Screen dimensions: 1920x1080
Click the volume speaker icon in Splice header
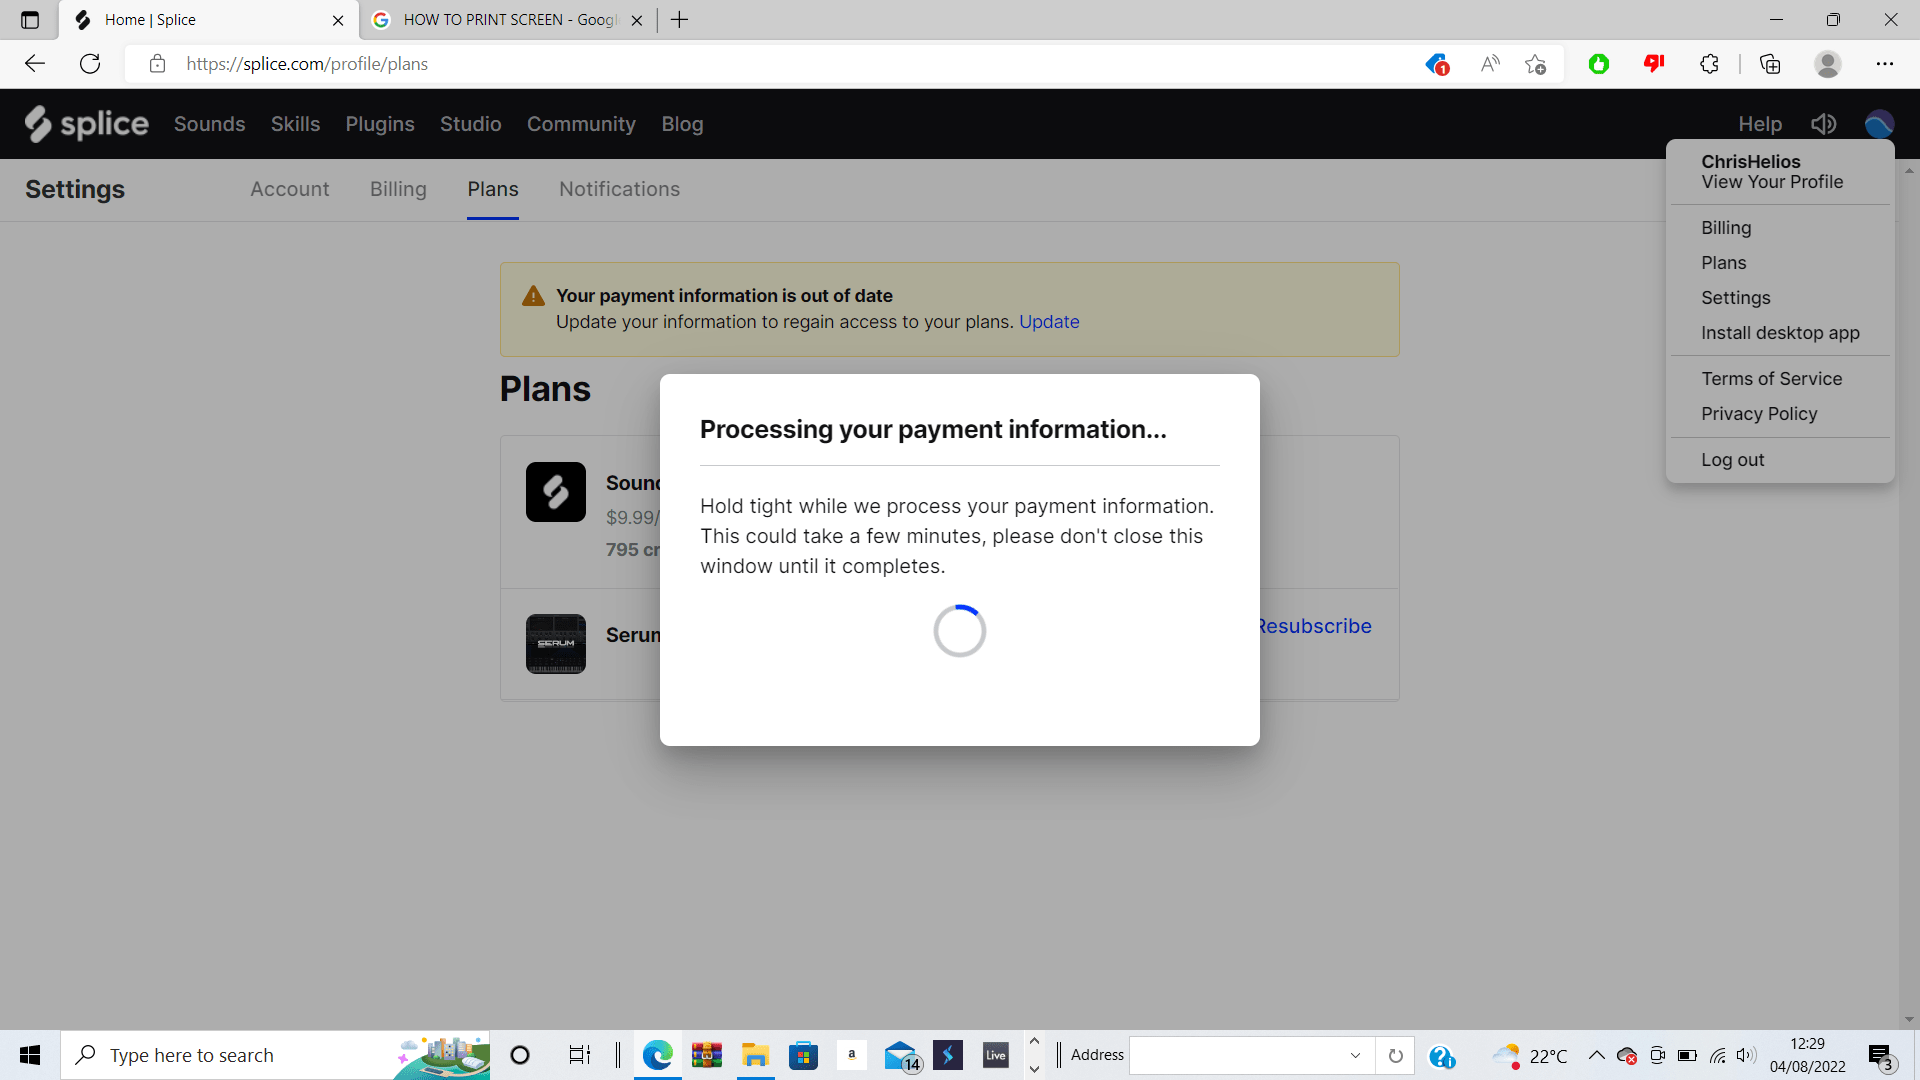[1823, 124]
